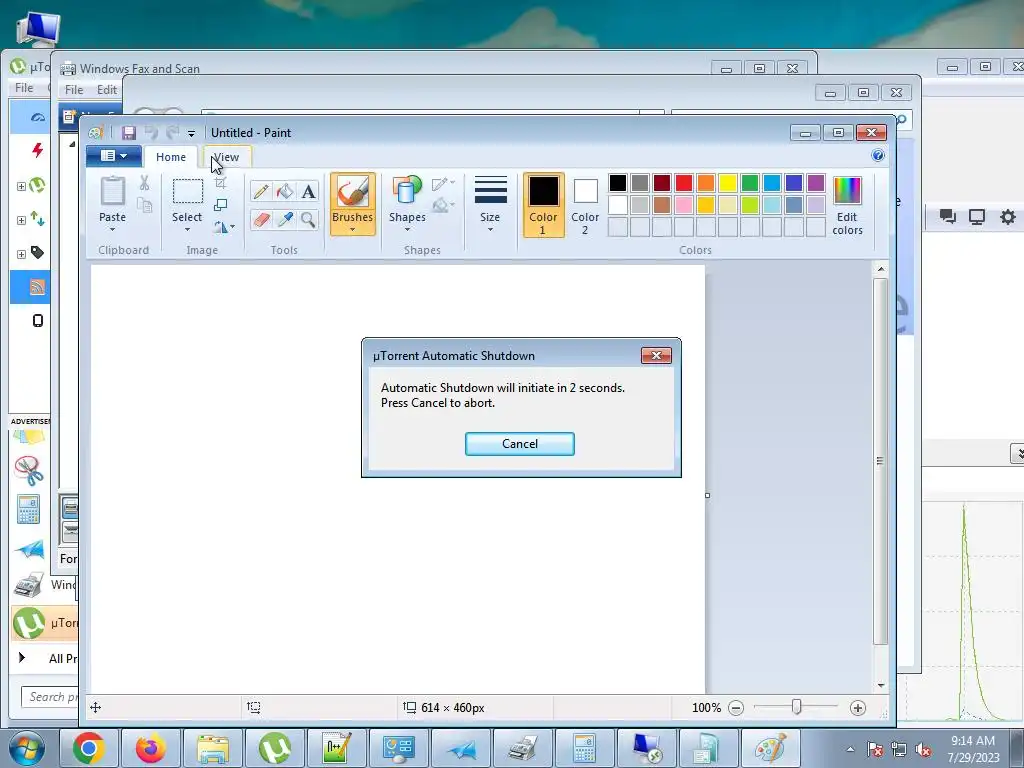This screenshot has width=1024, height=768.
Task: Open Chrome from the taskbar
Action: (89, 748)
